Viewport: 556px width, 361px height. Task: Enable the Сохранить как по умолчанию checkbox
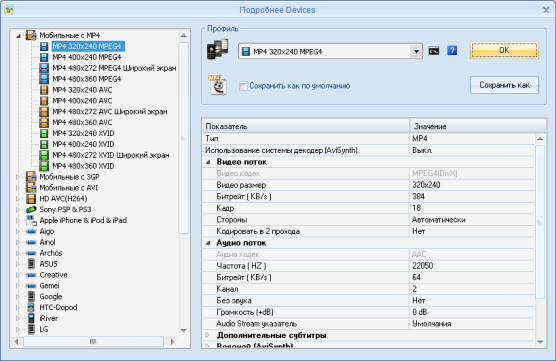click(x=243, y=86)
